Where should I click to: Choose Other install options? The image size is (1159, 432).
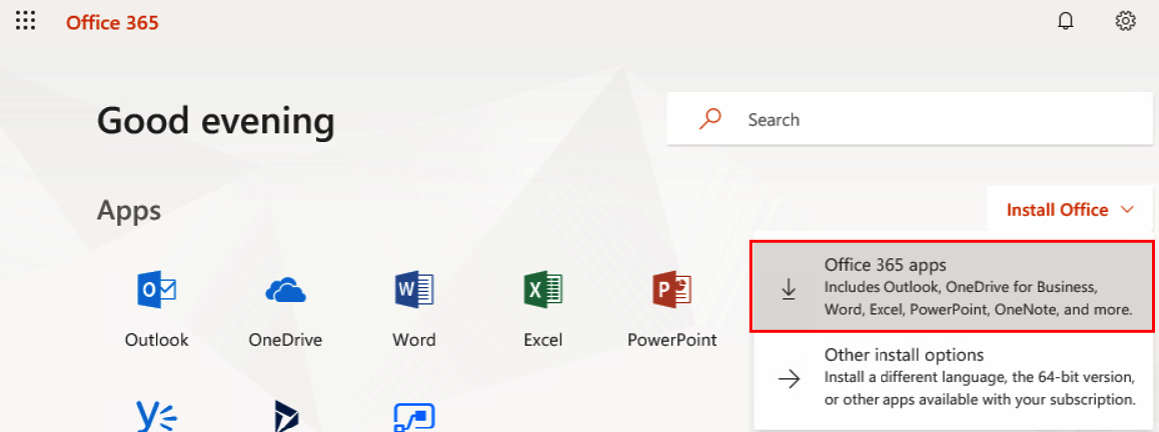(x=954, y=378)
